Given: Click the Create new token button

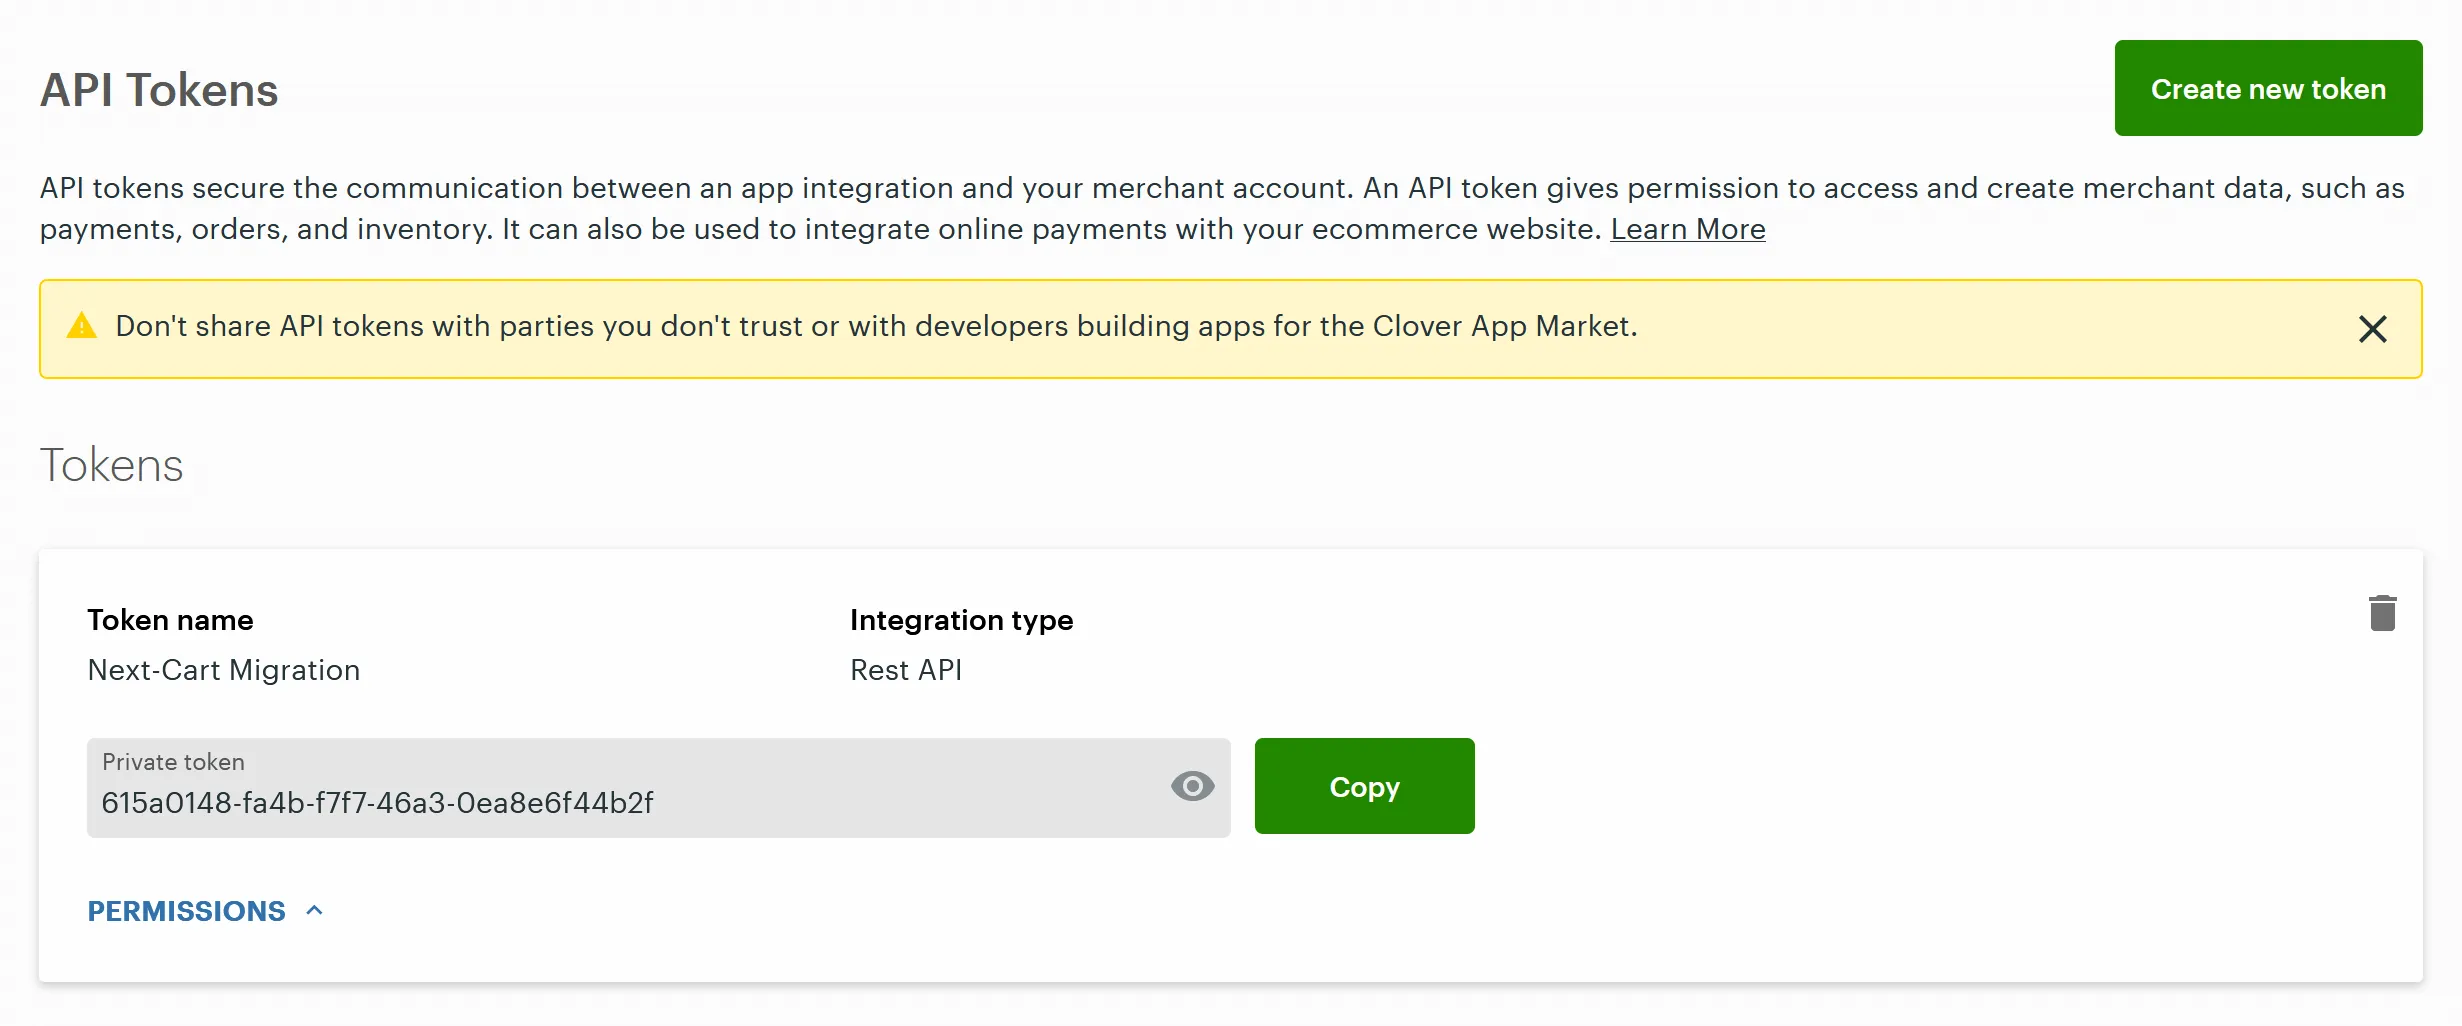Looking at the screenshot, I should point(2268,88).
